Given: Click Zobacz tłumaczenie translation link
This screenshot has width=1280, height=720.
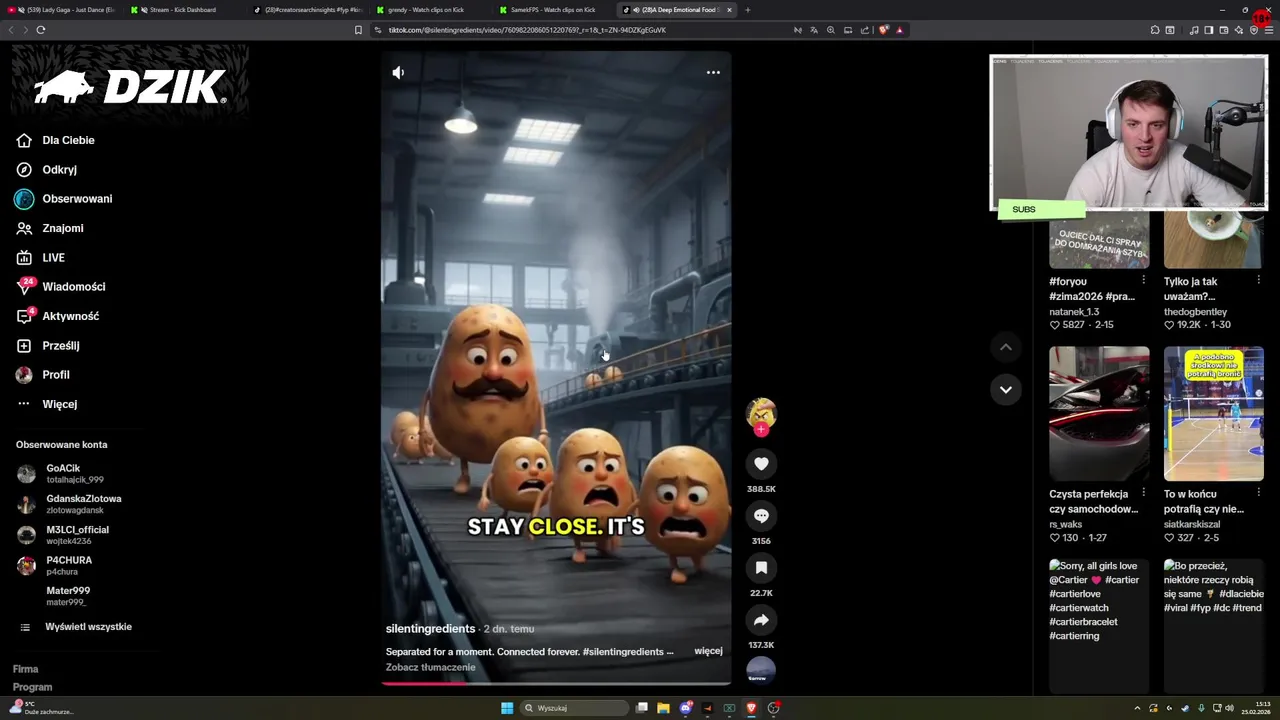Looking at the screenshot, I should (431, 667).
